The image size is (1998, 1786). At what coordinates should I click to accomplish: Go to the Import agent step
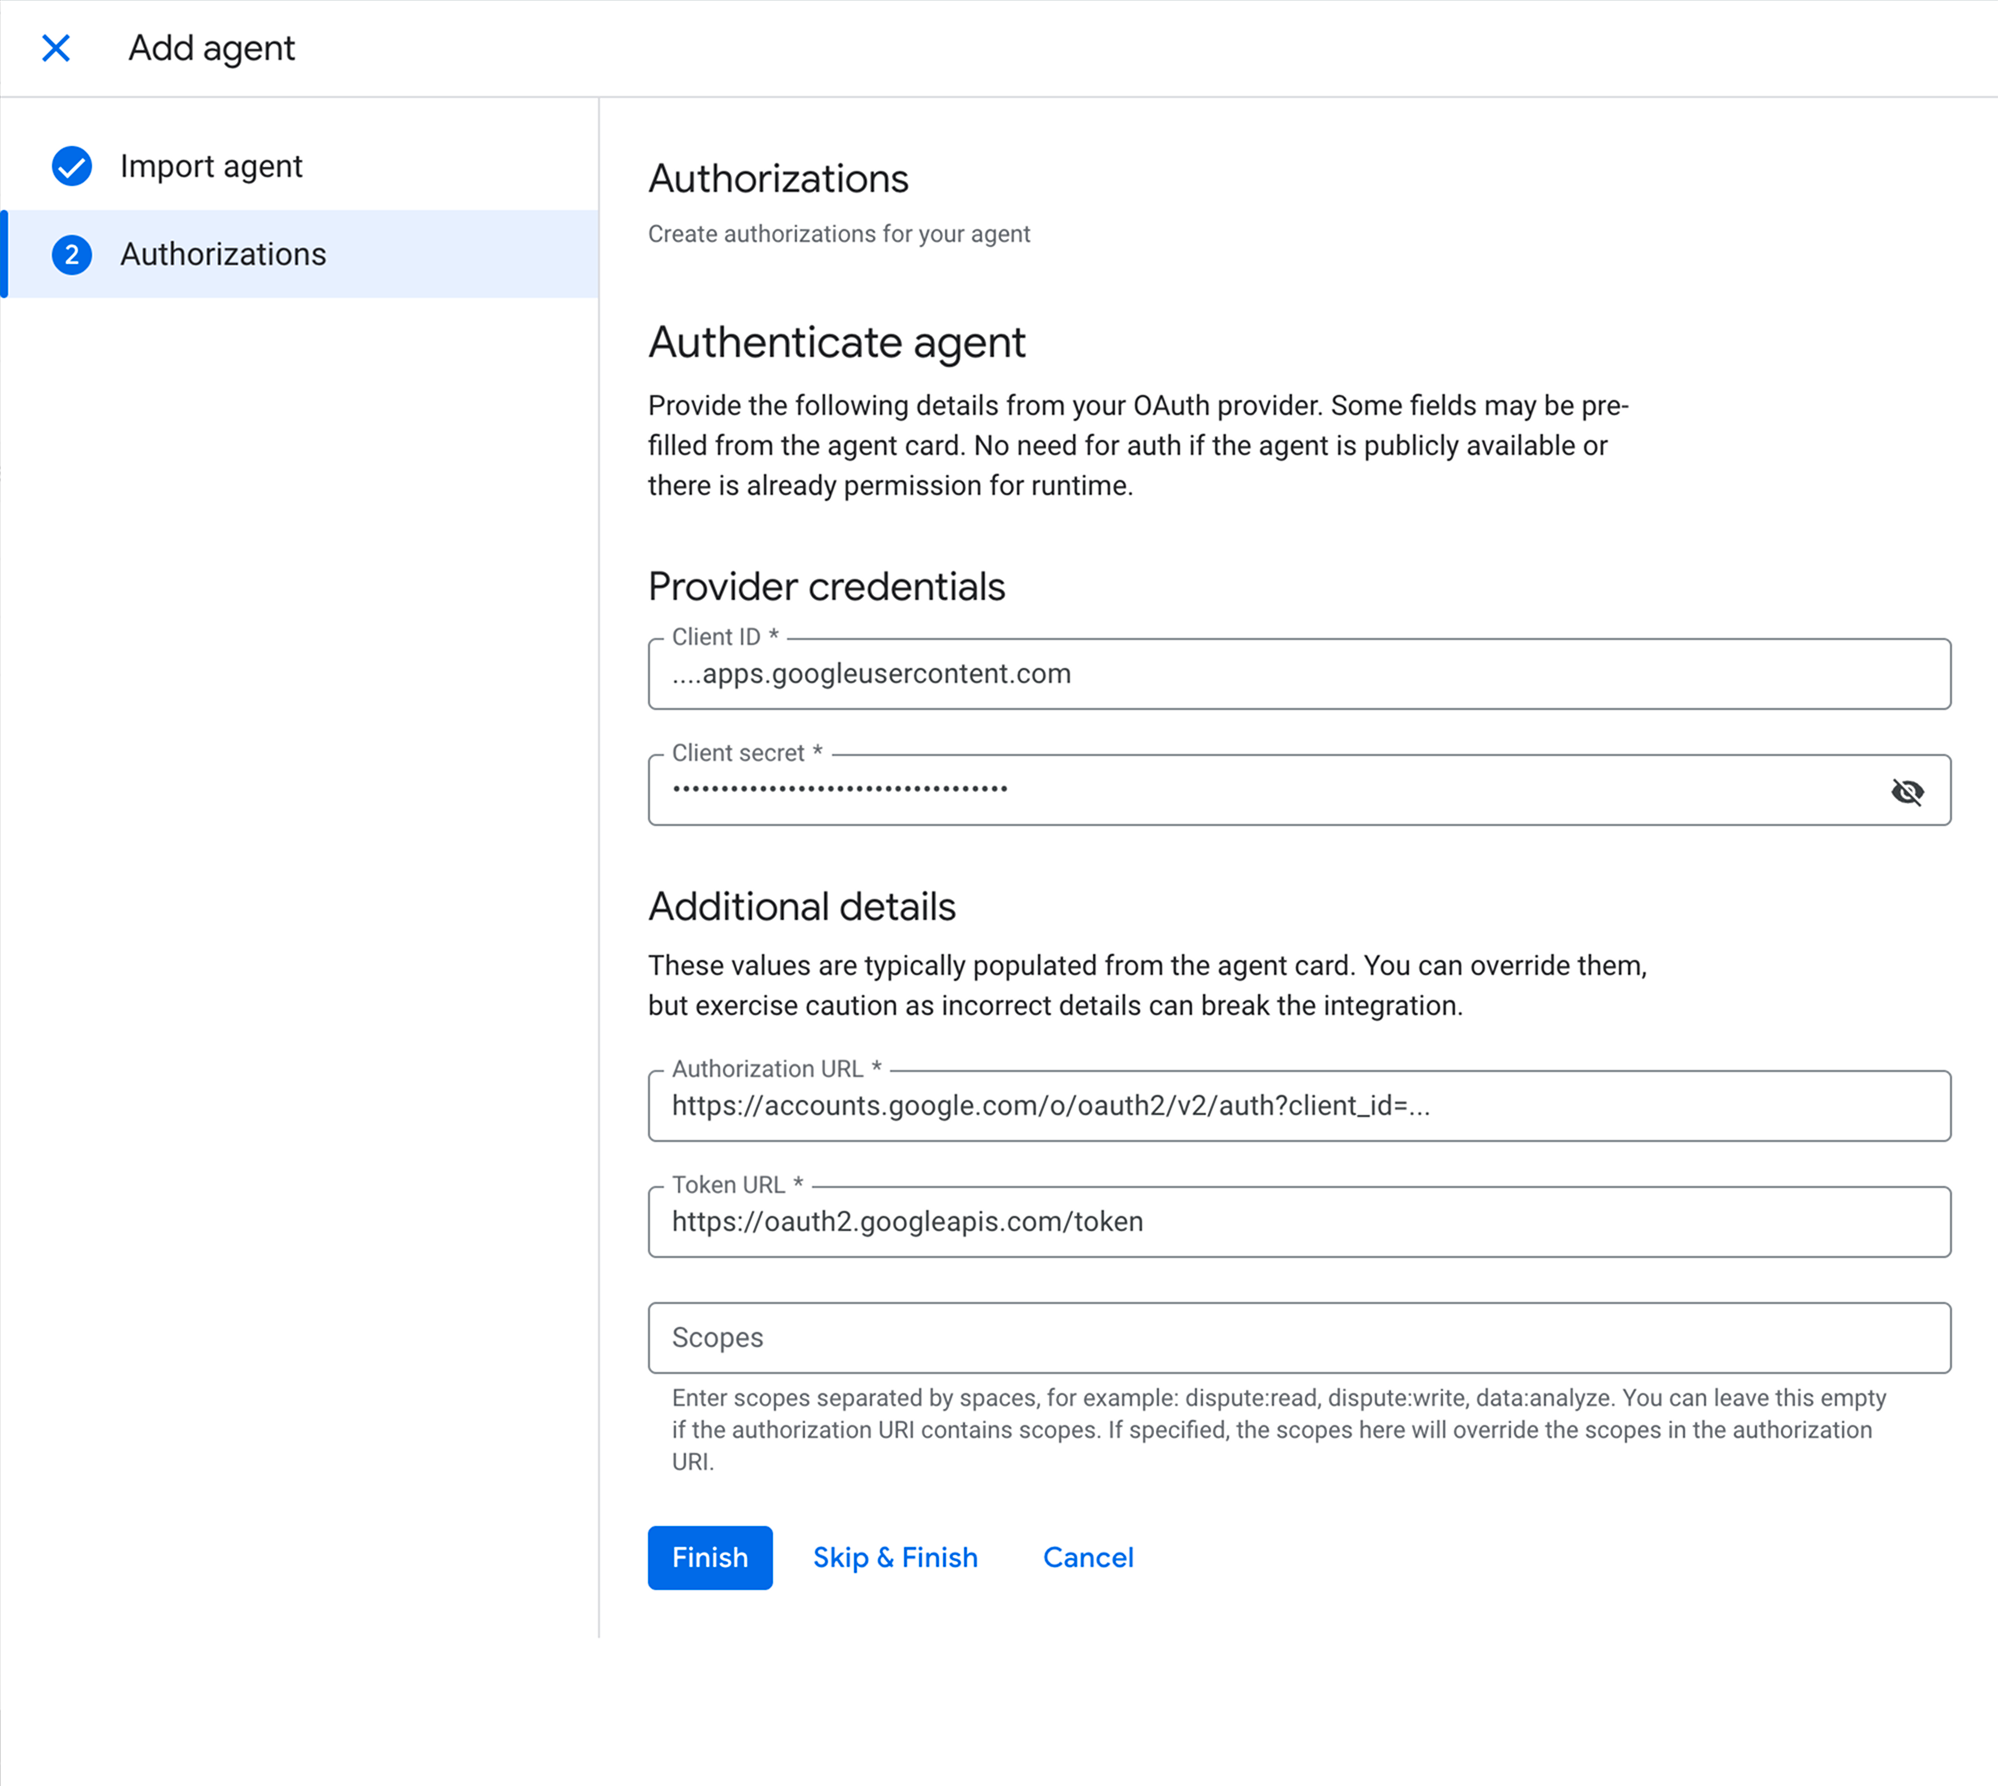pos(211,166)
